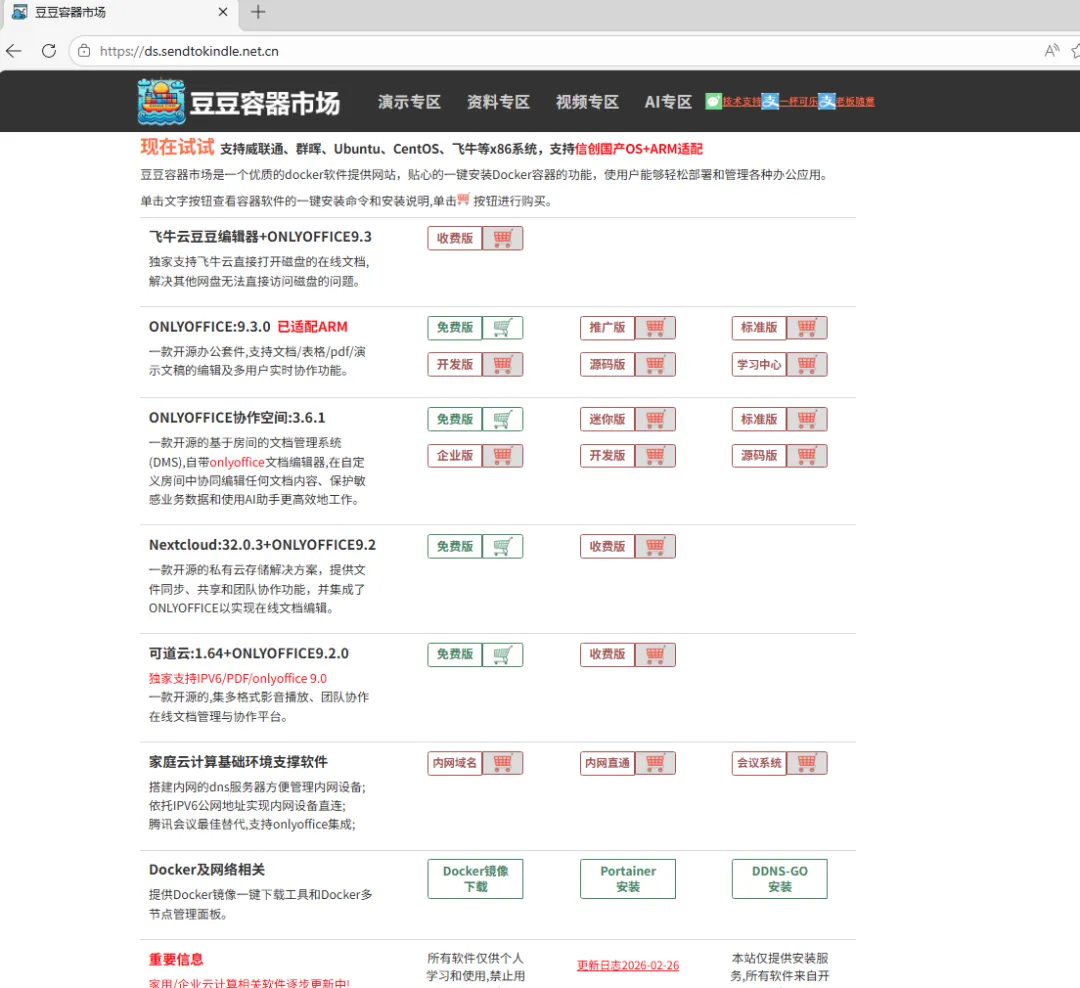
Task: Click cart icon beside 飞牛云豆豆编辑器 收费版
Action: [x=502, y=238]
